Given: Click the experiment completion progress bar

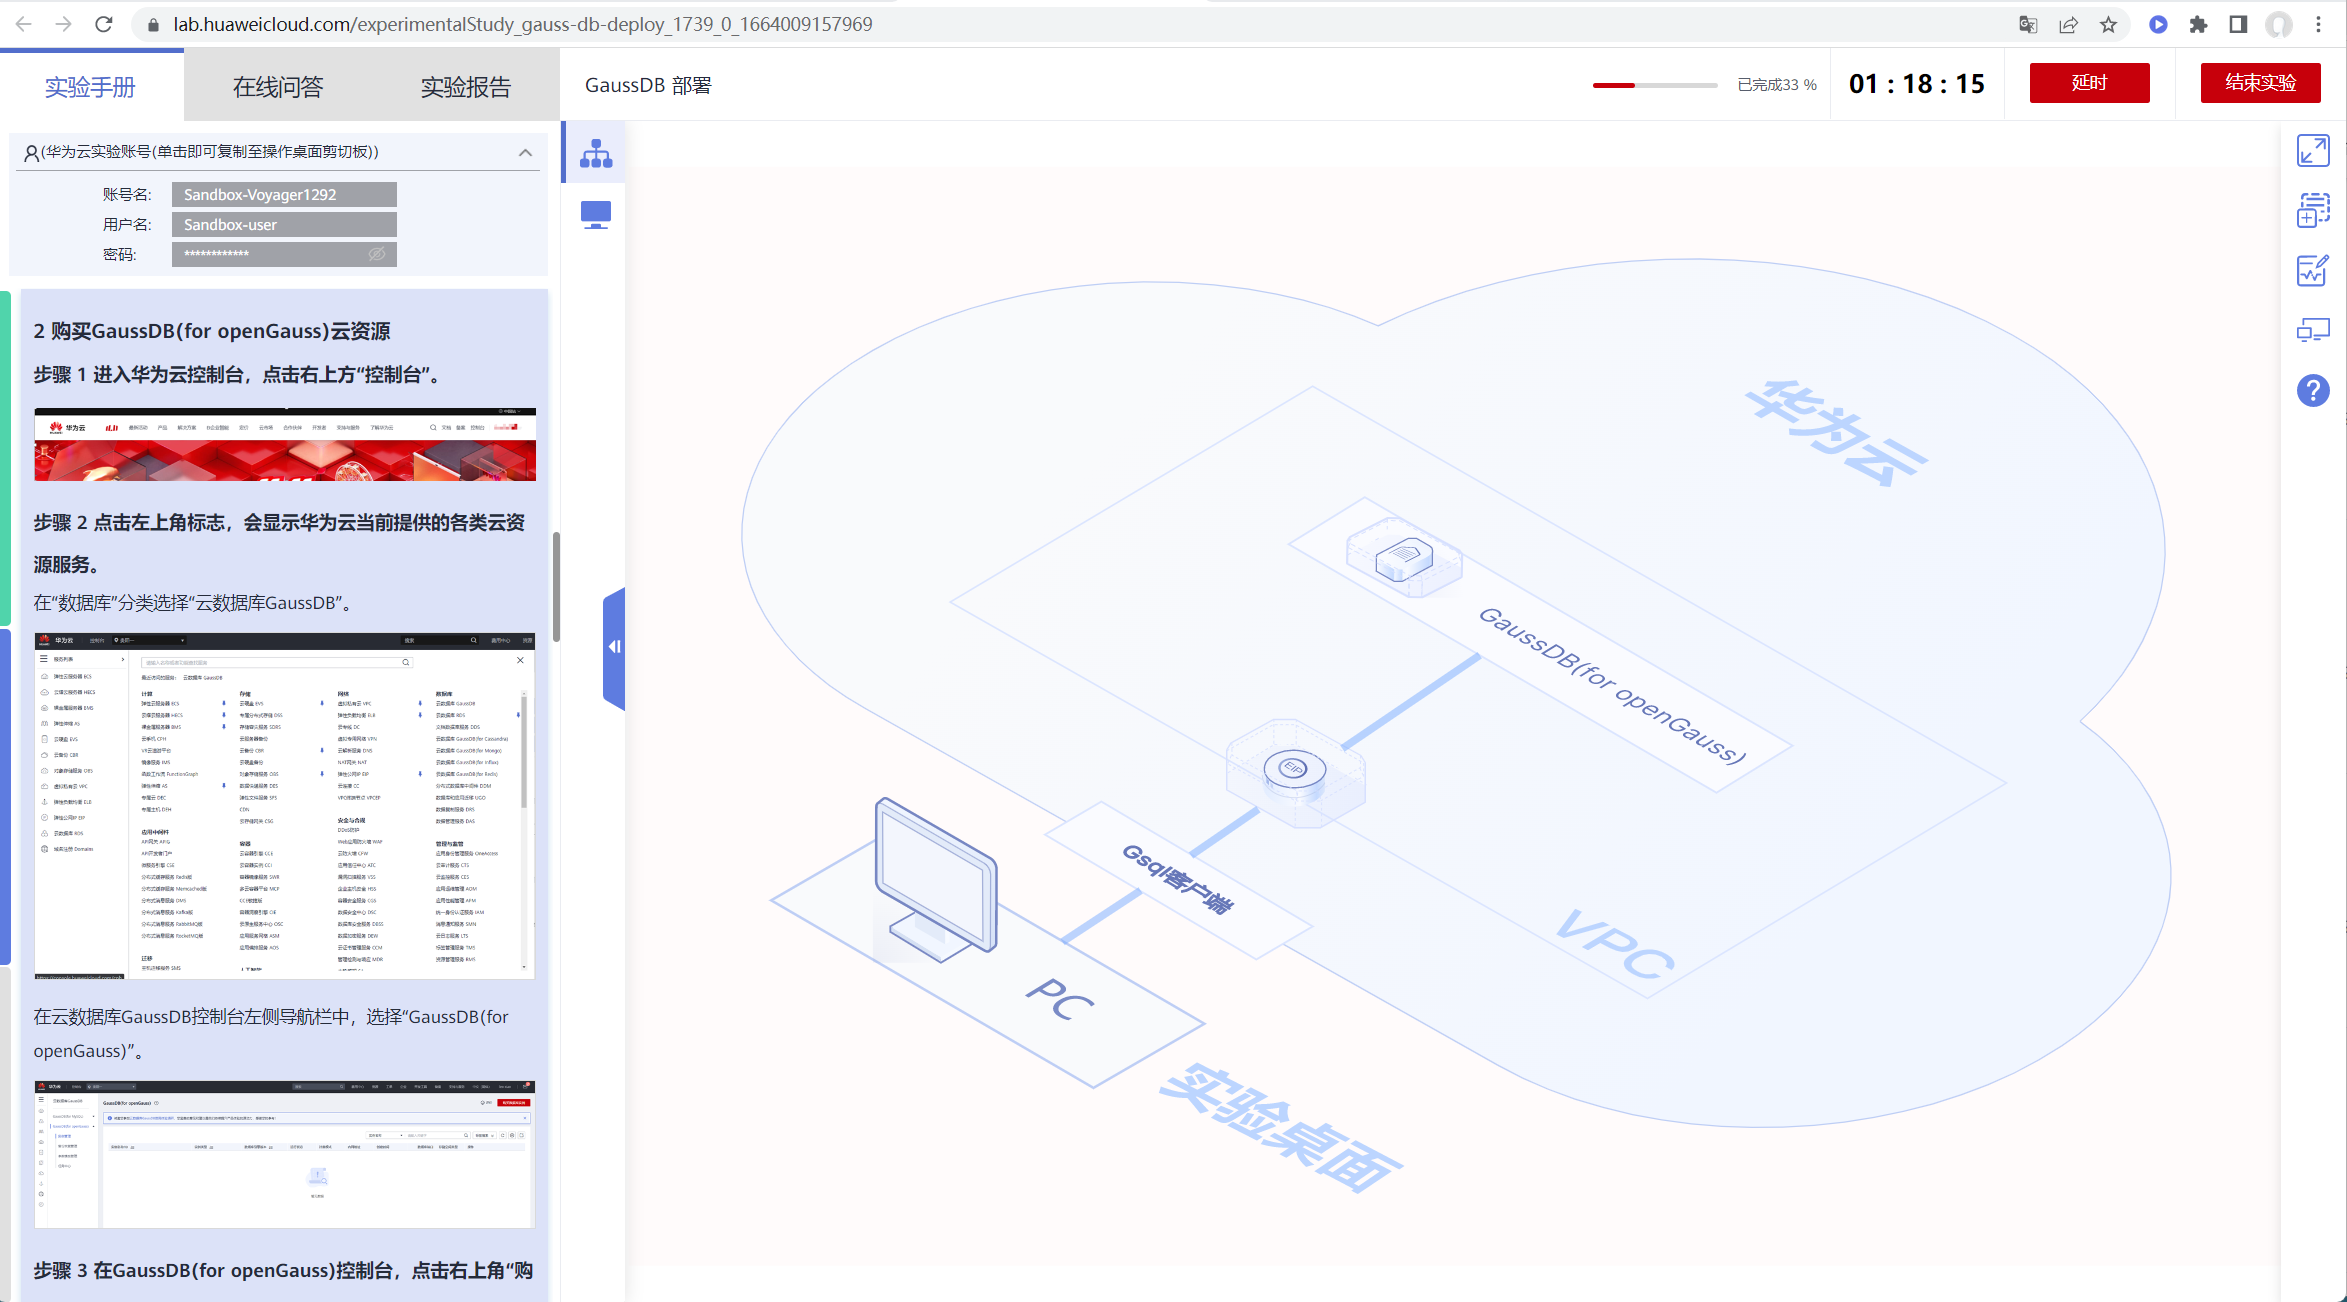Looking at the screenshot, I should tap(1655, 85).
